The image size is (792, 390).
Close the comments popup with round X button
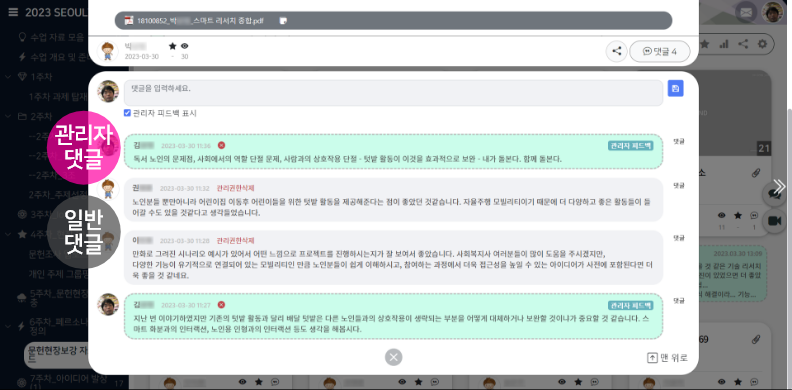tap(393, 358)
